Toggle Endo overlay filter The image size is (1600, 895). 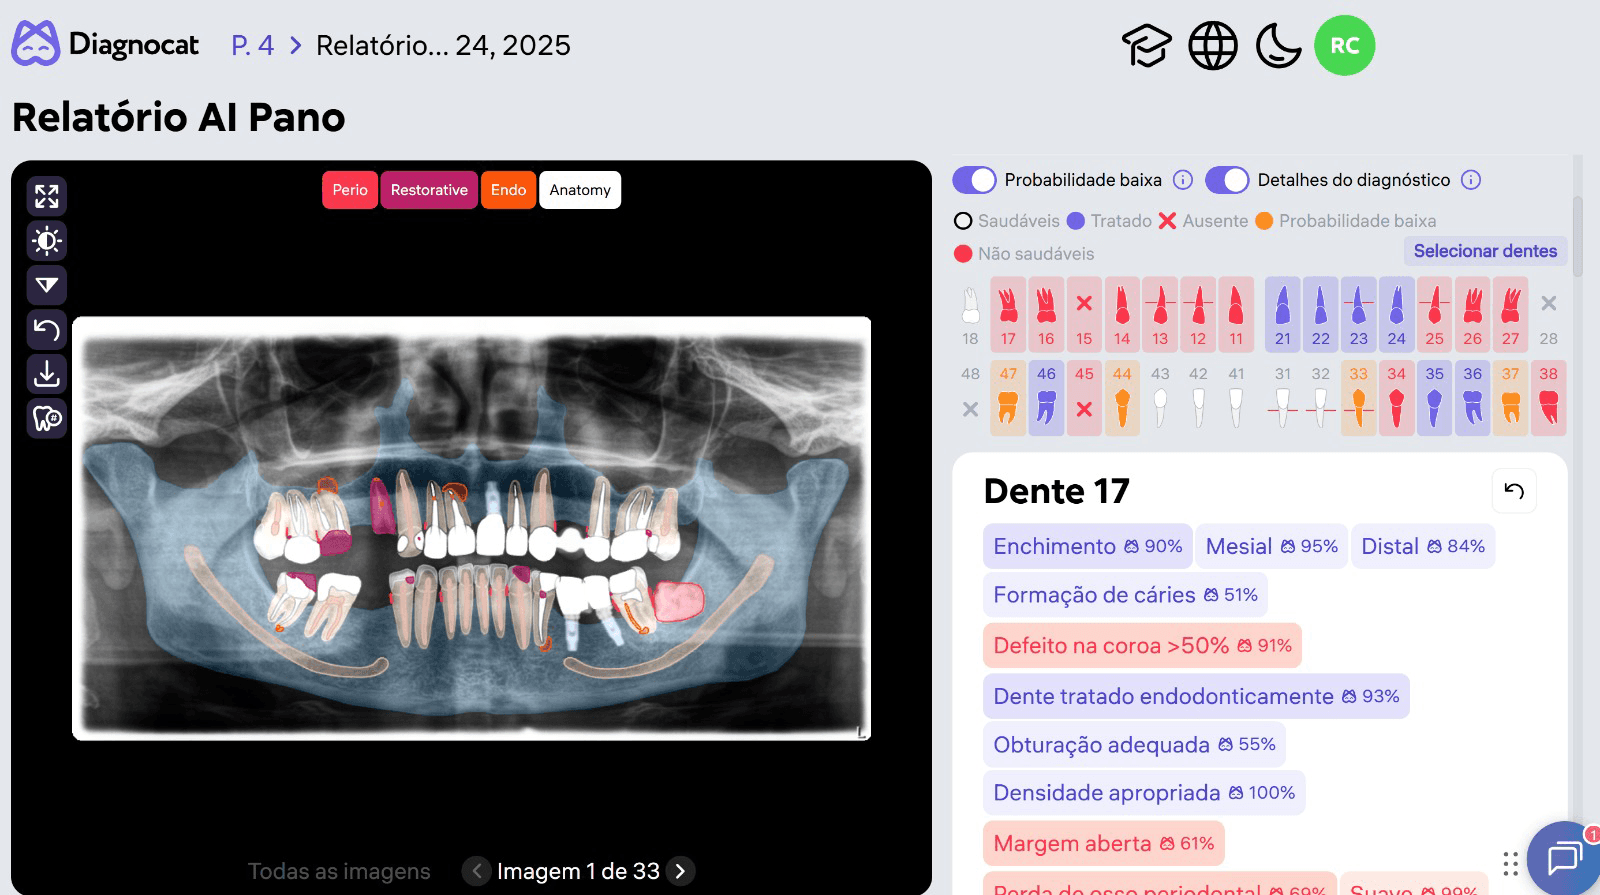click(508, 190)
